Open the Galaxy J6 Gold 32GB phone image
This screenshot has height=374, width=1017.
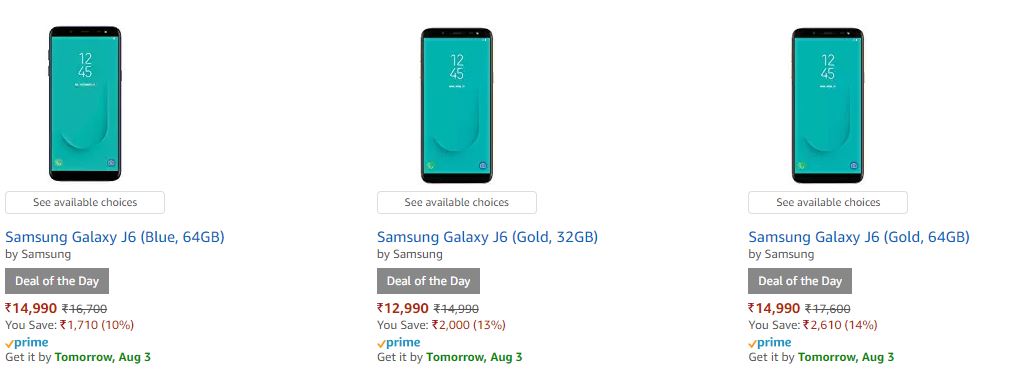coord(457,105)
